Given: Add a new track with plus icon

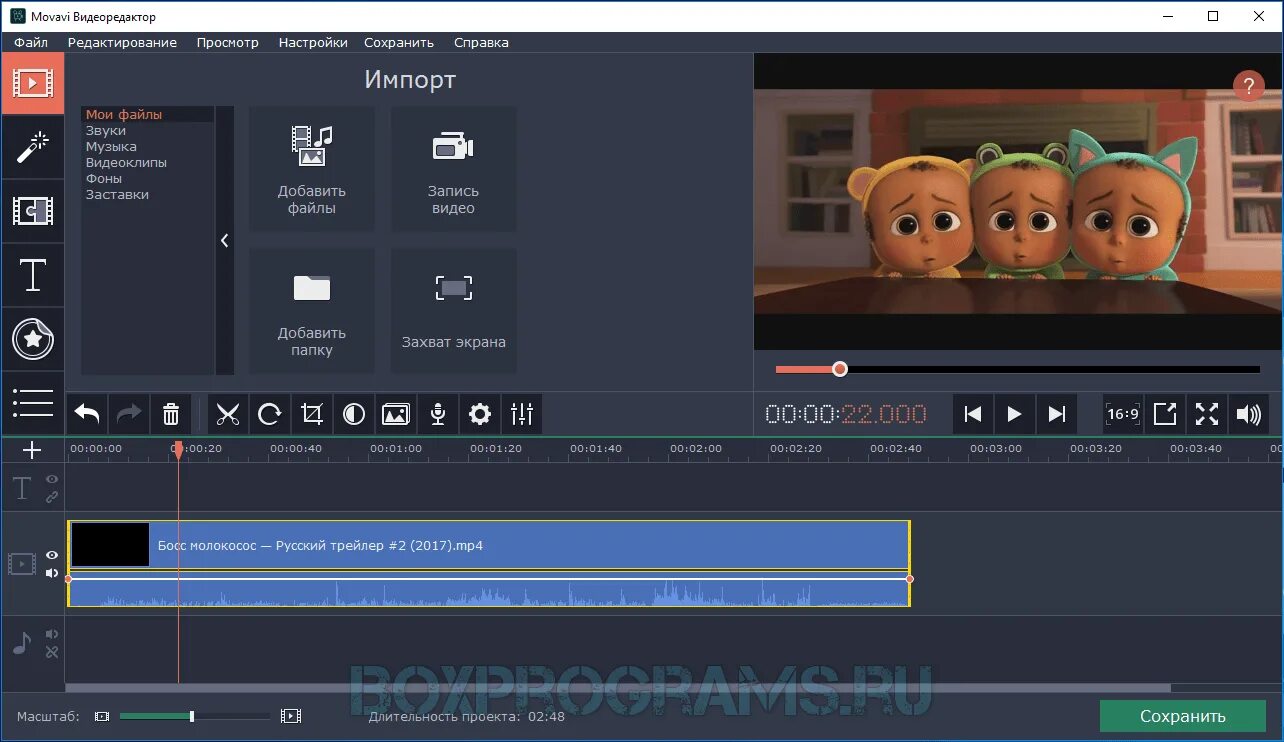Looking at the screenshot, I should (32, 450).
